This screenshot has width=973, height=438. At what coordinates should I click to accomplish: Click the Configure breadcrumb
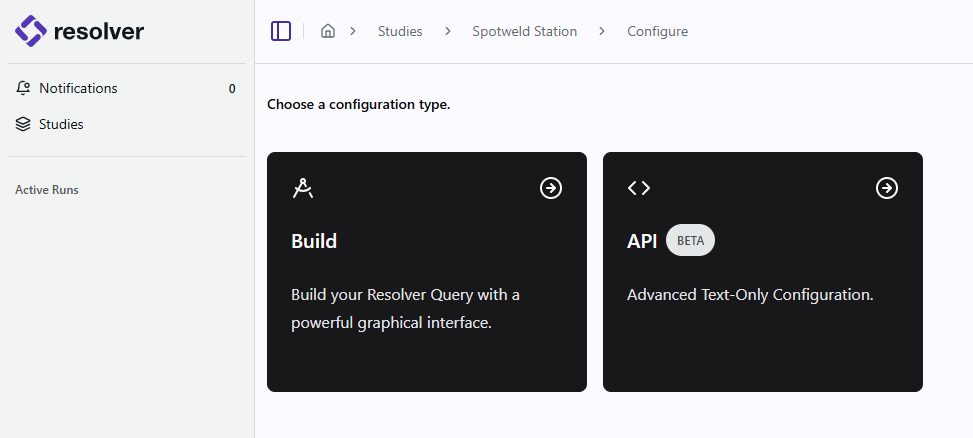[657, 31]
